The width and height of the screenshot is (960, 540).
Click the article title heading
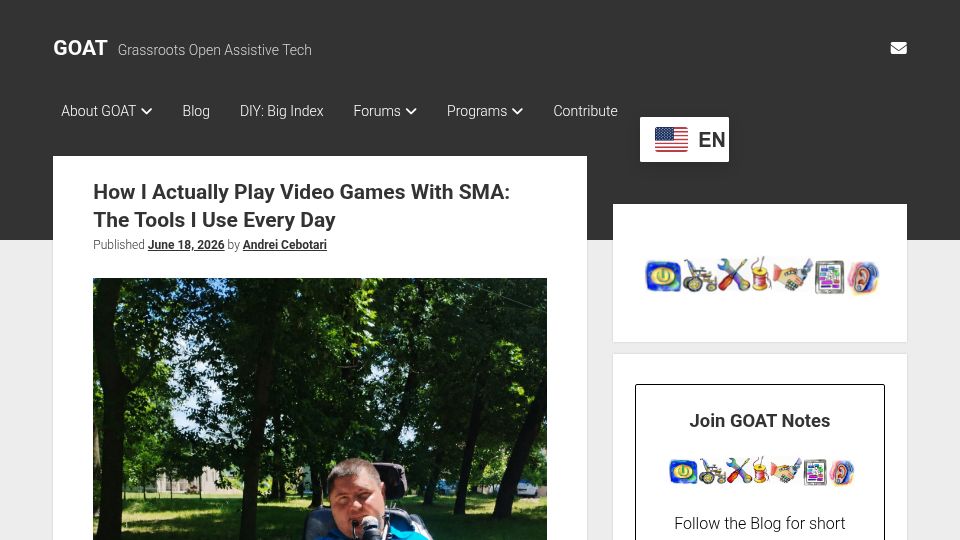tap(301, 206)
